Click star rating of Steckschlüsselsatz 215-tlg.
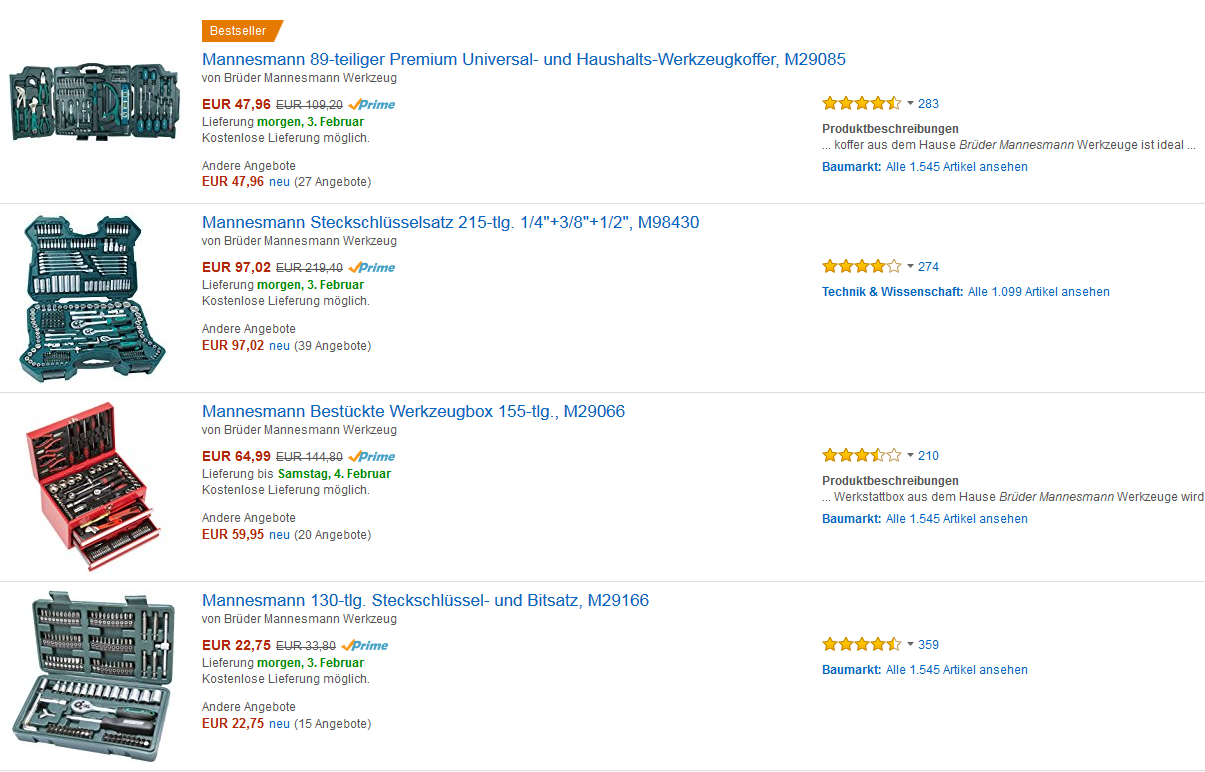 [861, 266]
